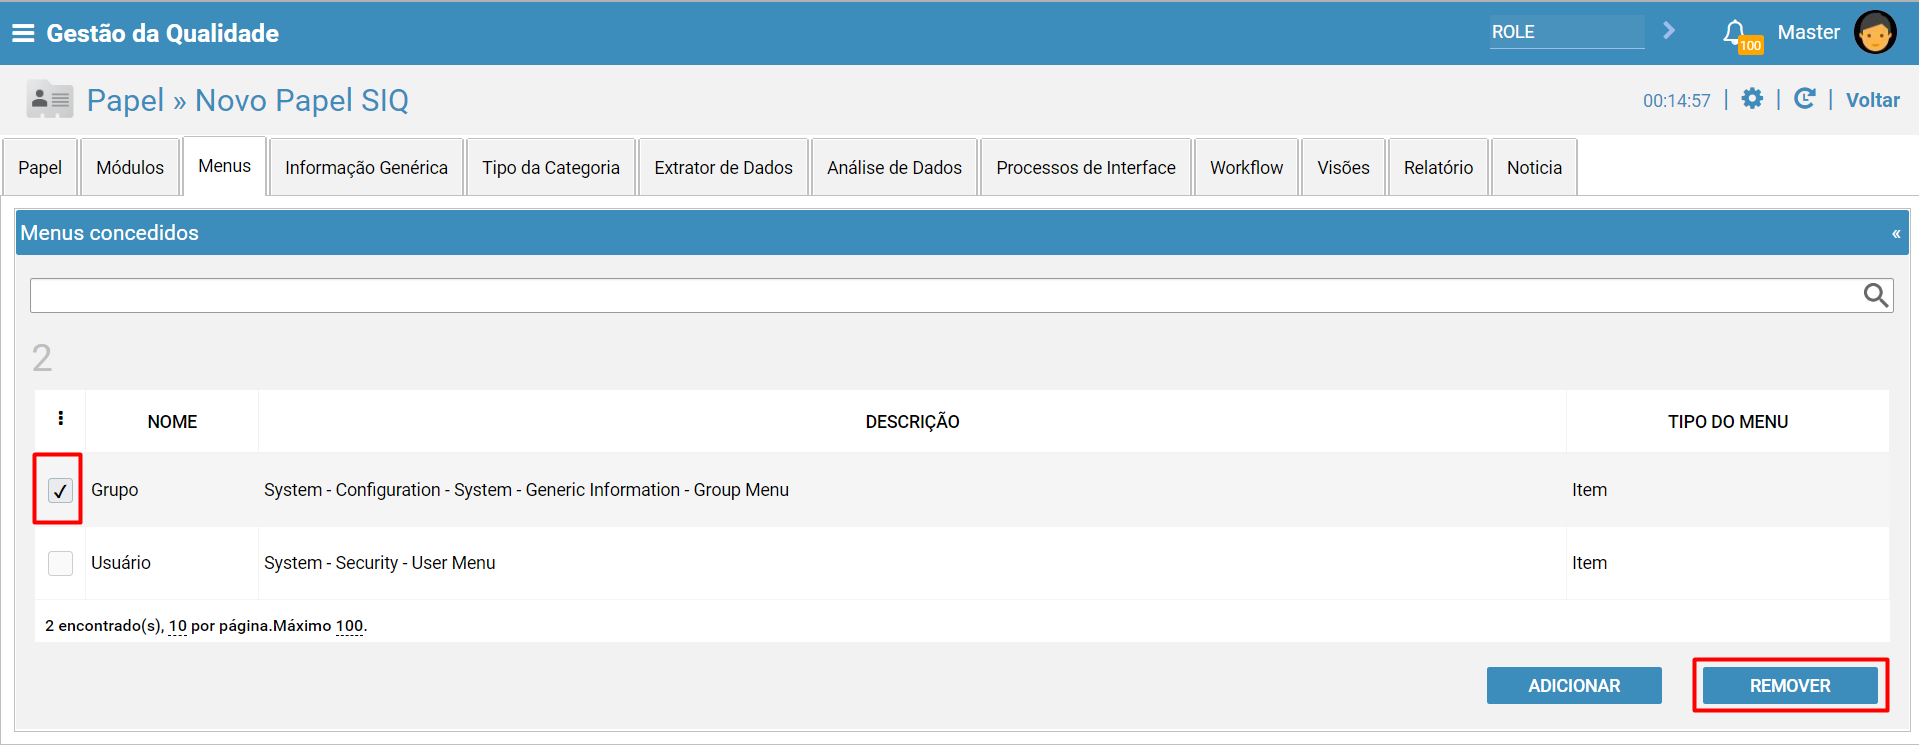
Task: Open the hamburger main menu
Action: click(23, 33)
